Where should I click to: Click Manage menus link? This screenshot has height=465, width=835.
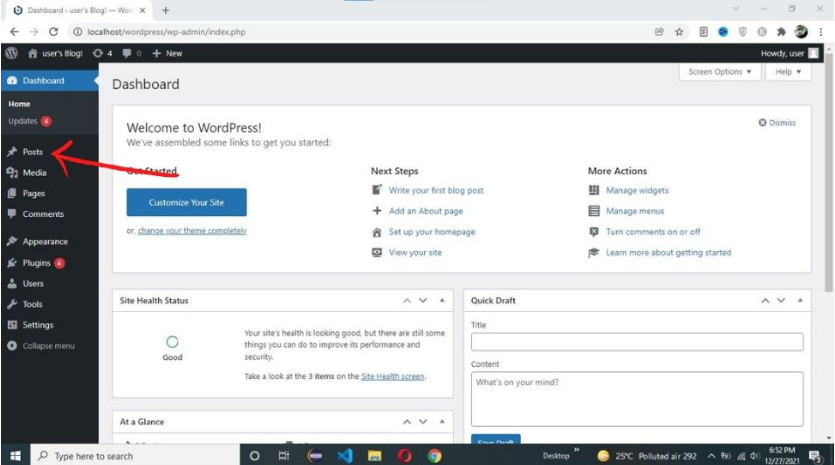click(x=635, y=211)
